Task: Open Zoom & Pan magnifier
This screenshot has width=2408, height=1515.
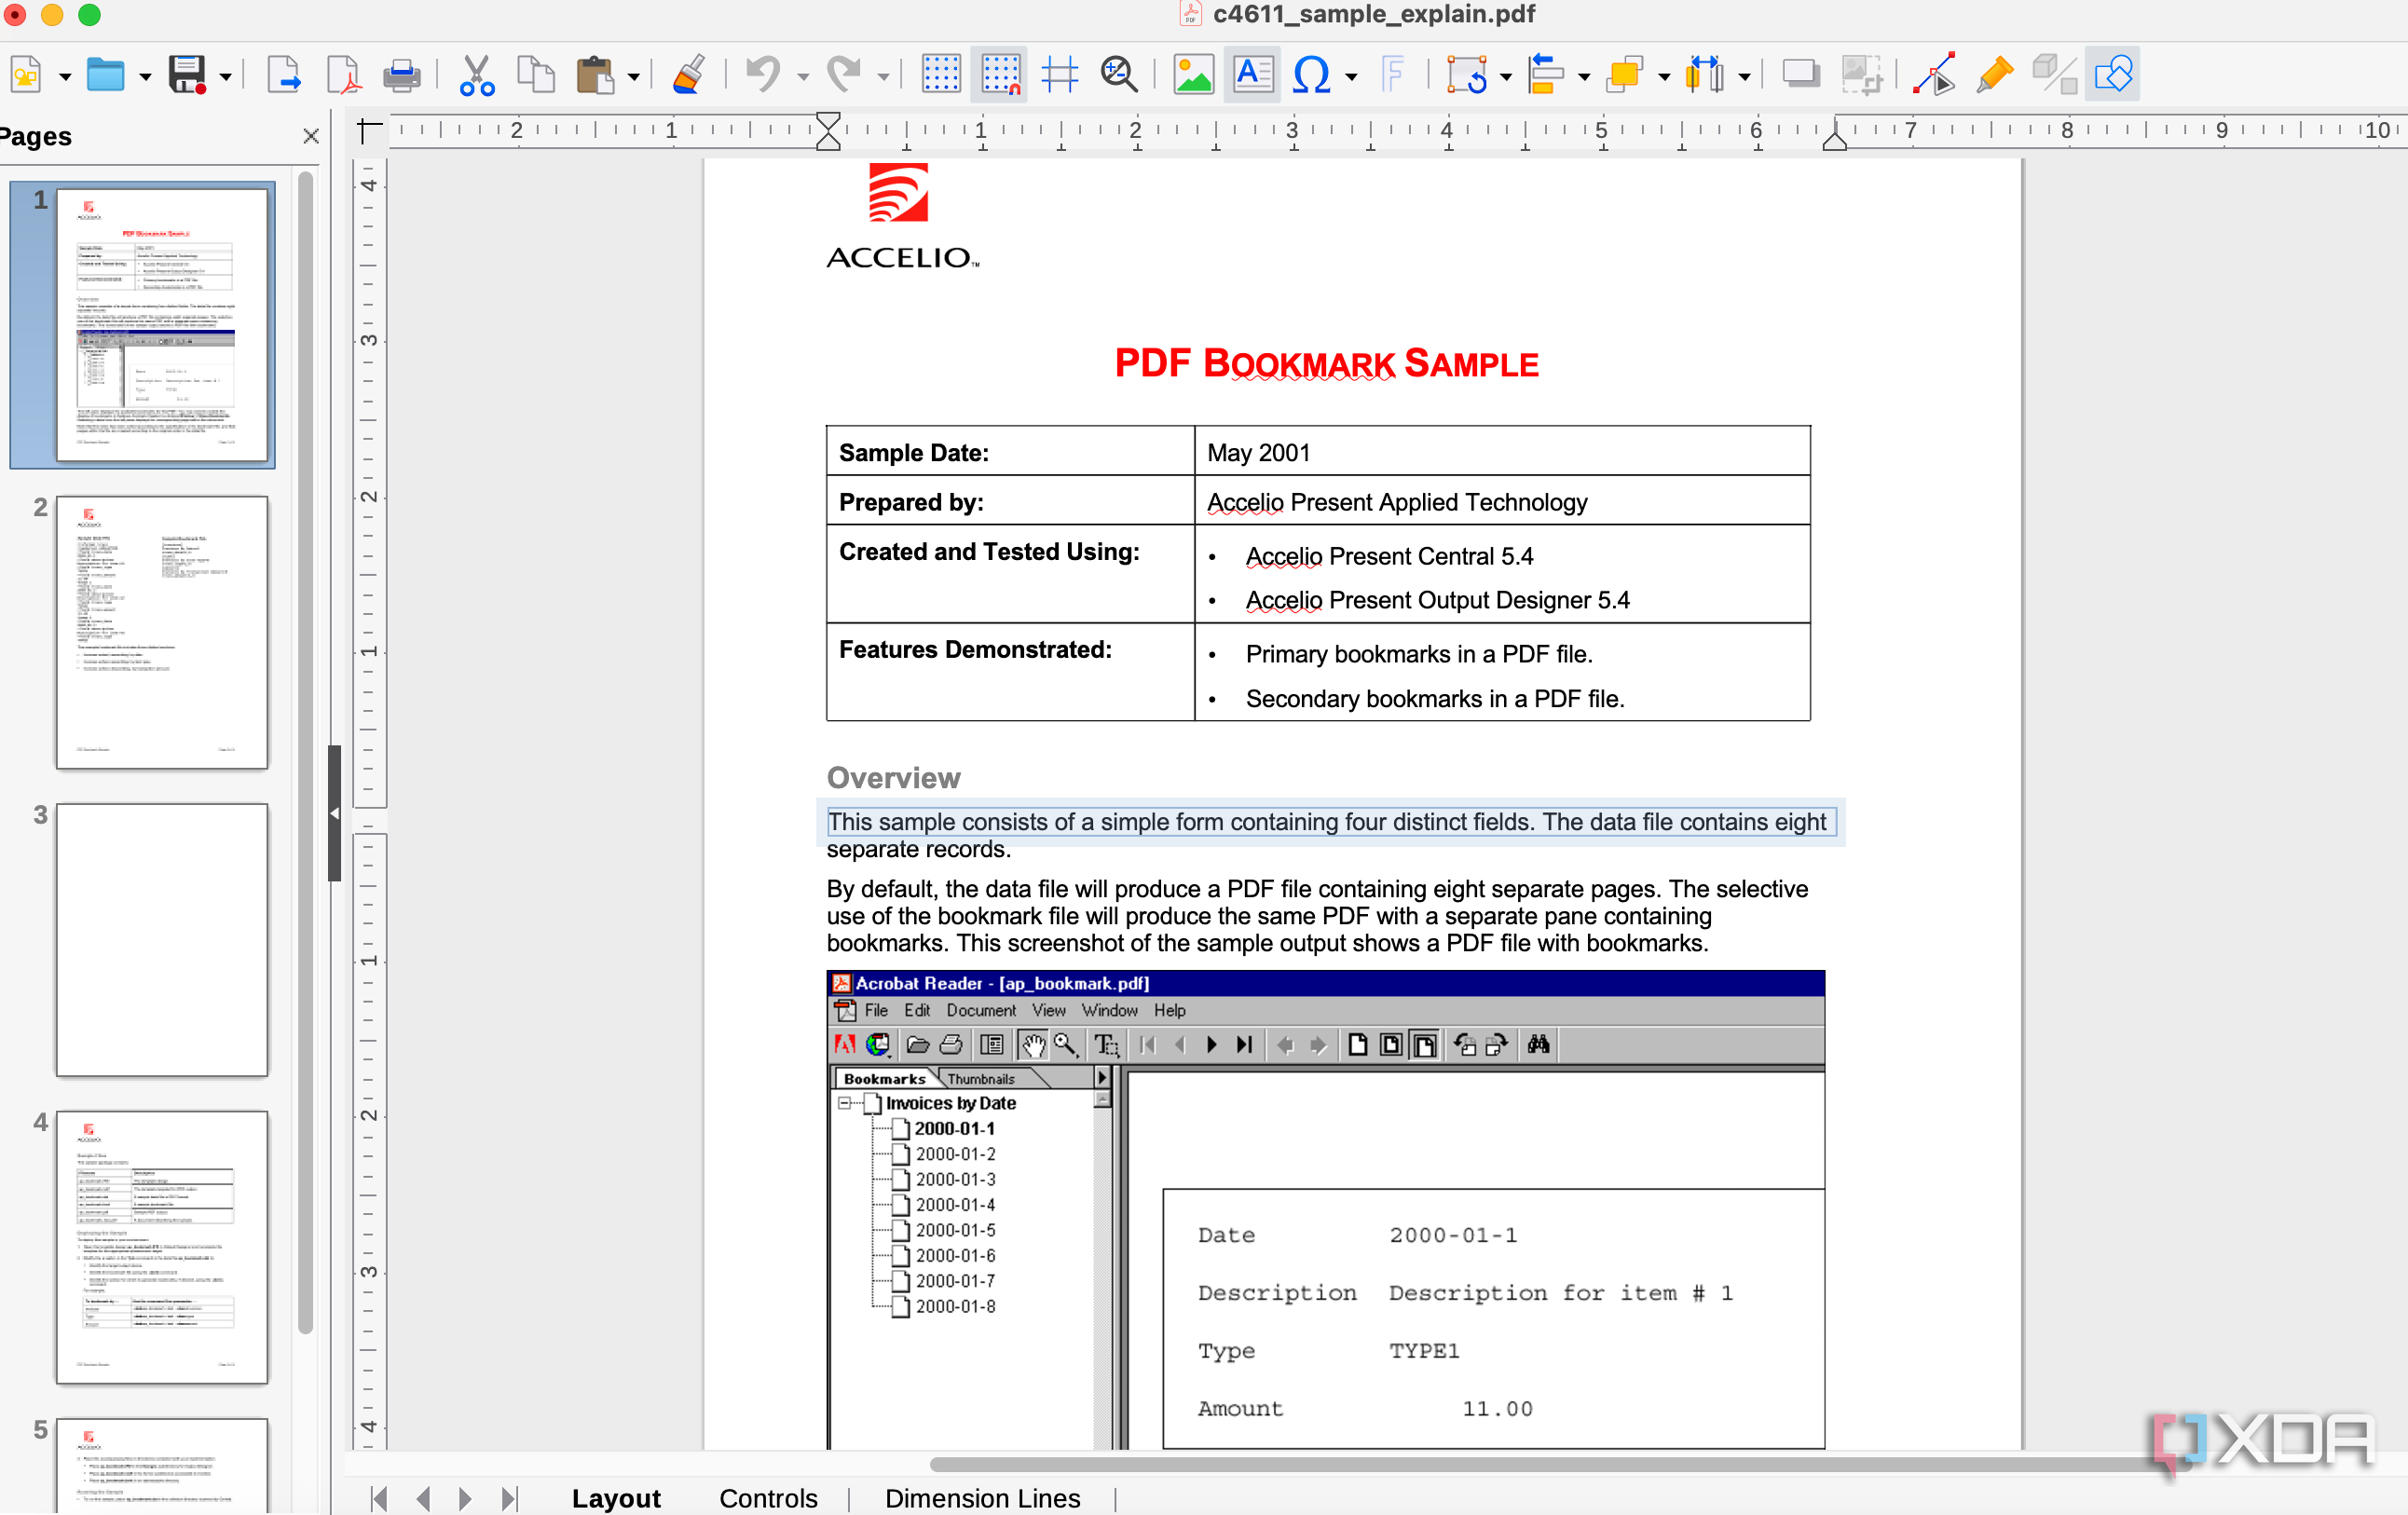Action: (1119, 75)
